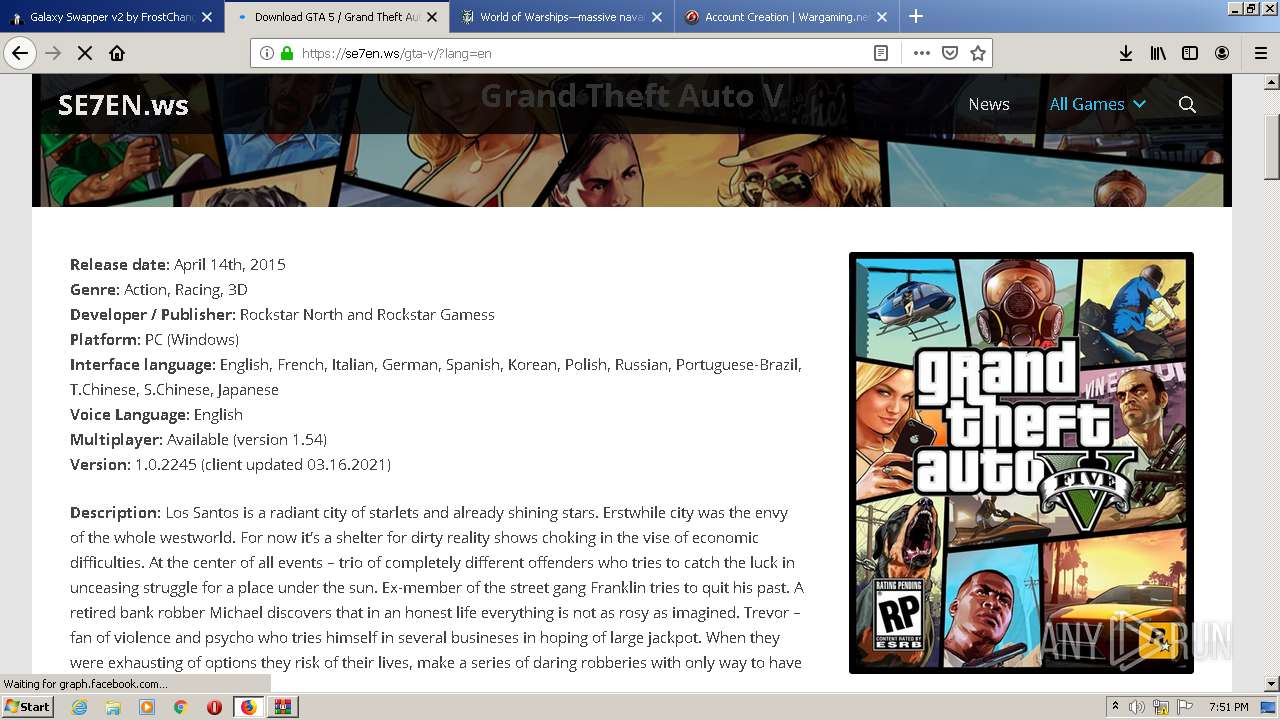Viewport: 1280px width, 720px height.
Task: Show site information for se7en.ws
Action: (x=267, y=53)
